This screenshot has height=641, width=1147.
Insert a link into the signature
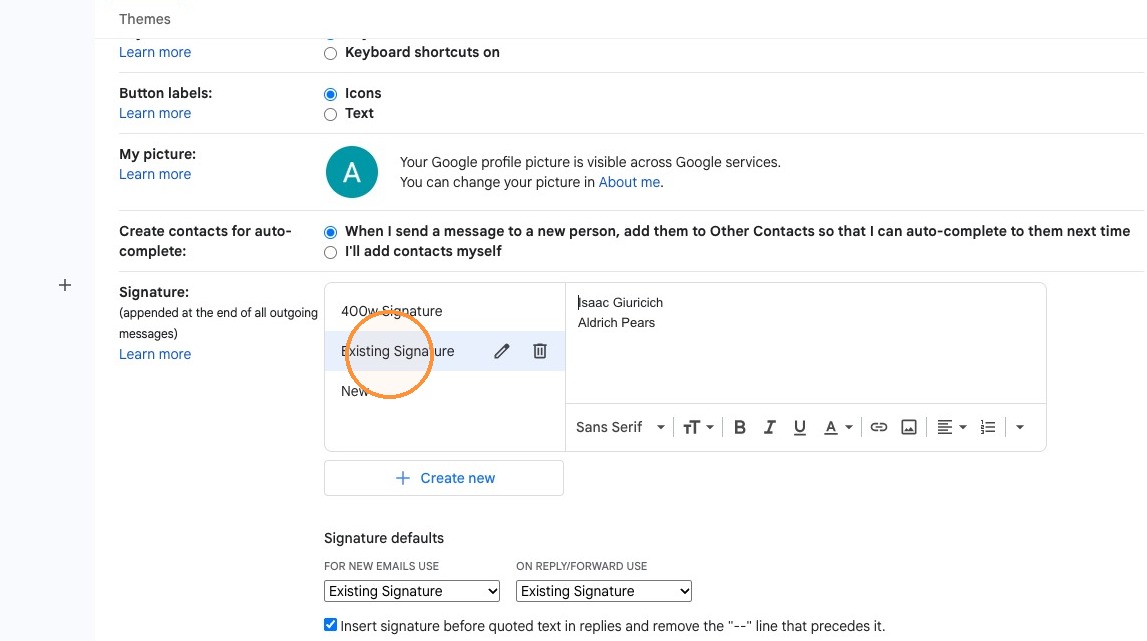[879, 427]
